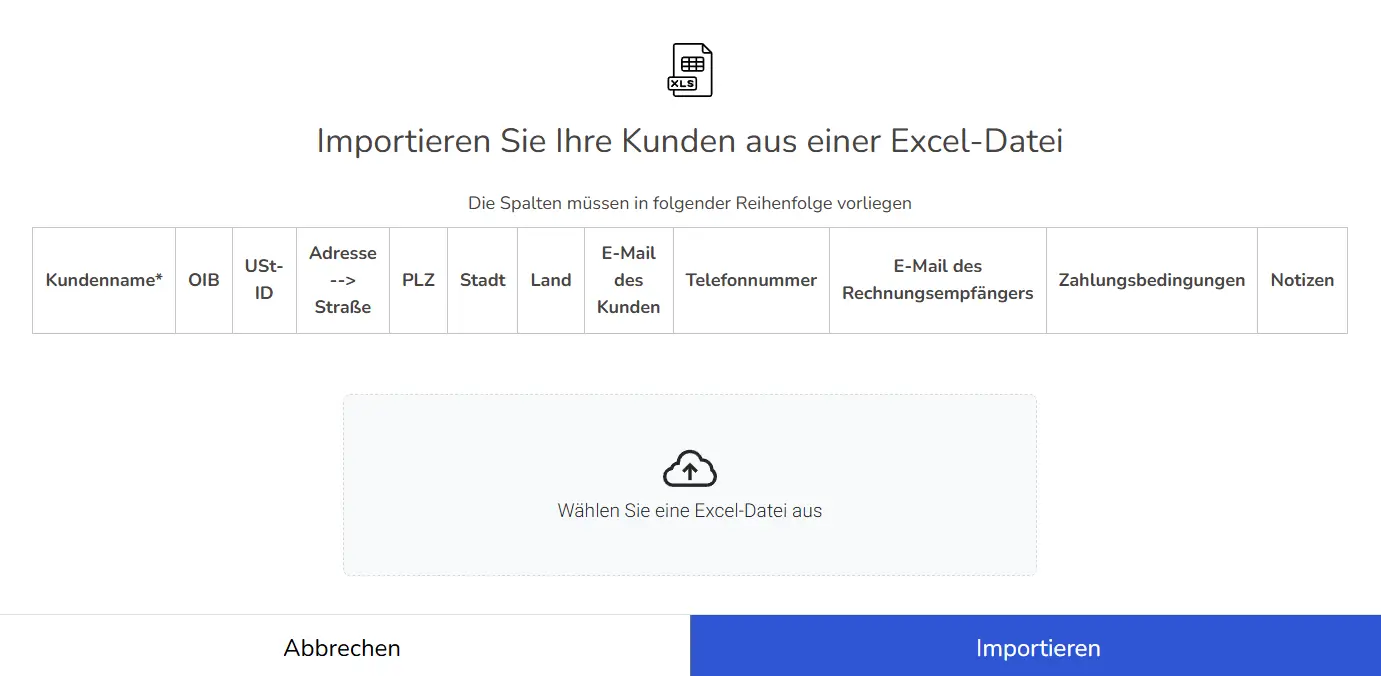Screen dimensions: 1381x676
Task: Click the Kundenname* column header
Action: tap(104, 280)
